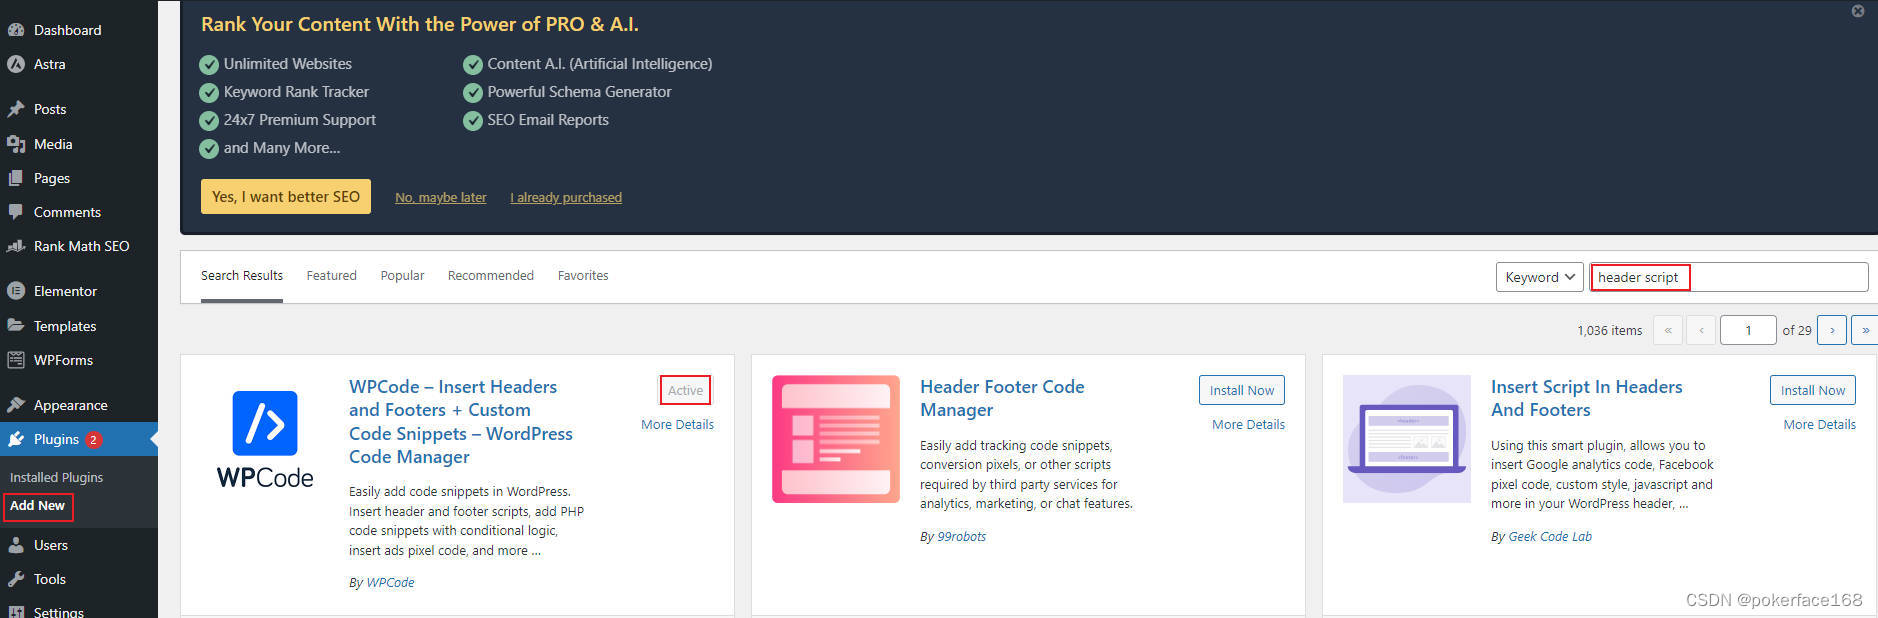Screen dimensions: 1878x618
Task: Click the Dashboard gauge icon in sidebar
Action: [x=16, y=30]
